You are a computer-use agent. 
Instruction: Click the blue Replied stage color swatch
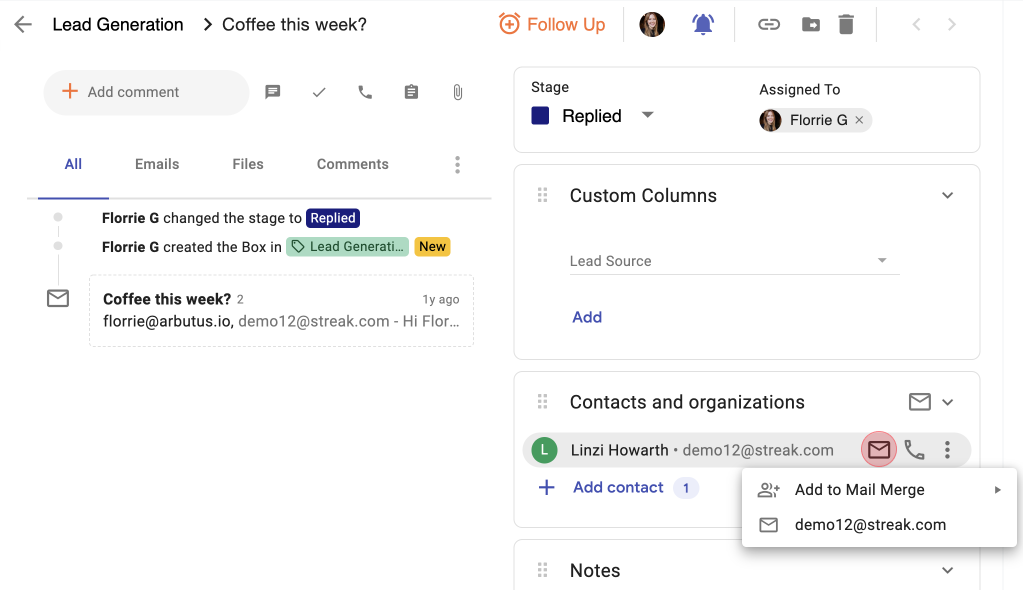coord(540,116)
